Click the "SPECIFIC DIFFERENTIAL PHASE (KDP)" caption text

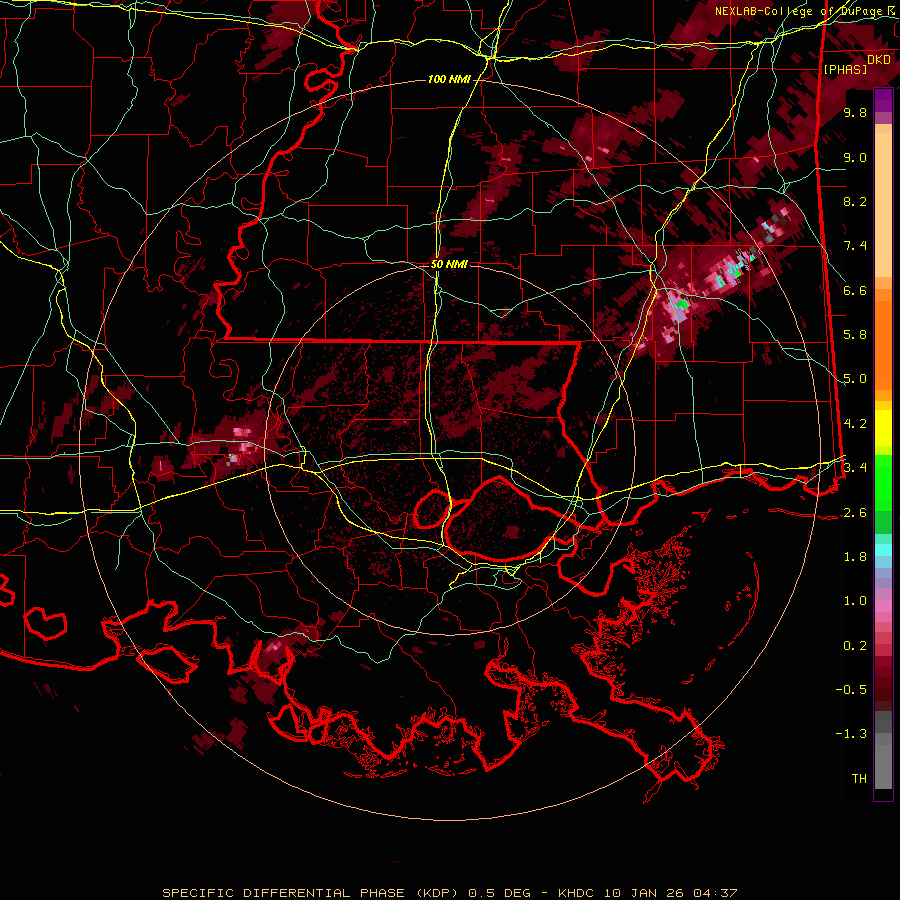point(311,893)
